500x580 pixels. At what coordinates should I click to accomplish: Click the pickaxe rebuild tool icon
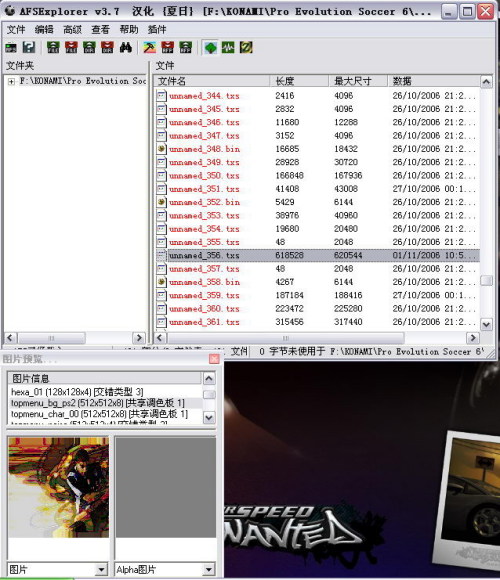(149, 47)
